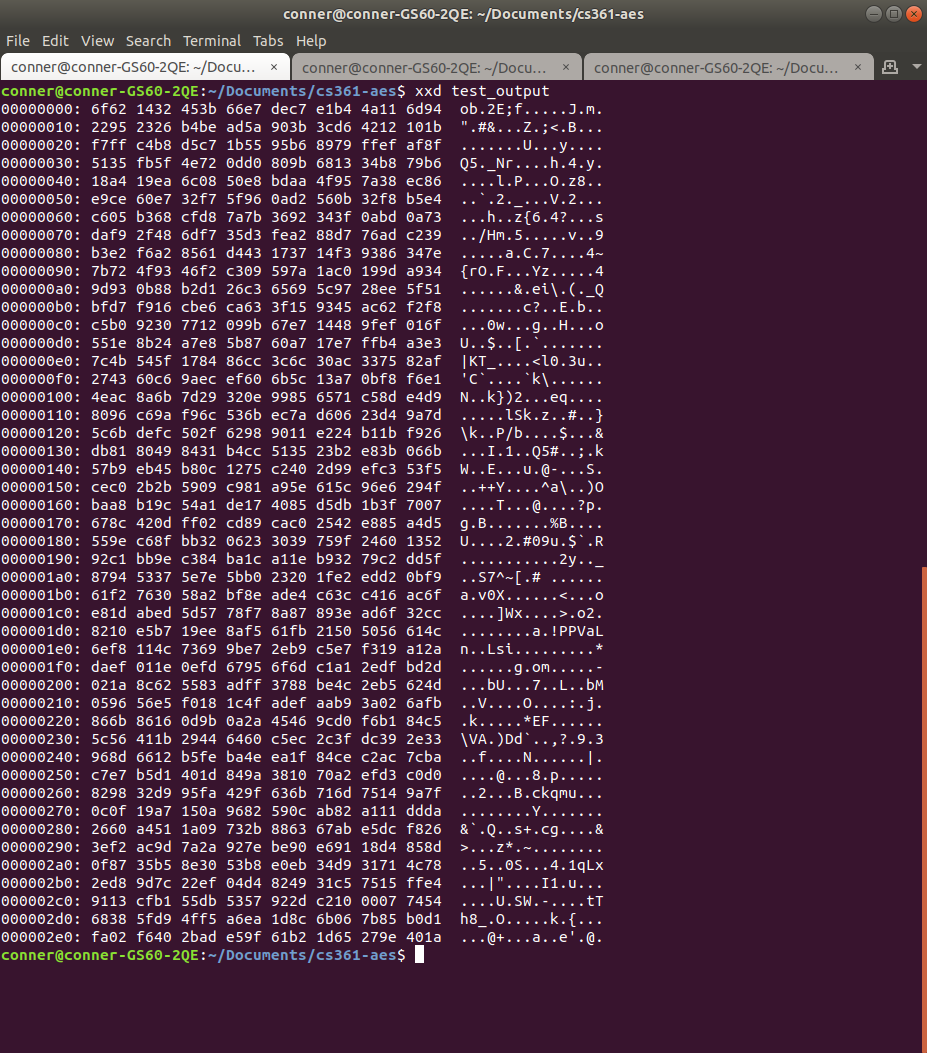Click hex word 7c4b in row 000000e0
The height and width of the screenshot is (1053, 927).
click(109, 361)
